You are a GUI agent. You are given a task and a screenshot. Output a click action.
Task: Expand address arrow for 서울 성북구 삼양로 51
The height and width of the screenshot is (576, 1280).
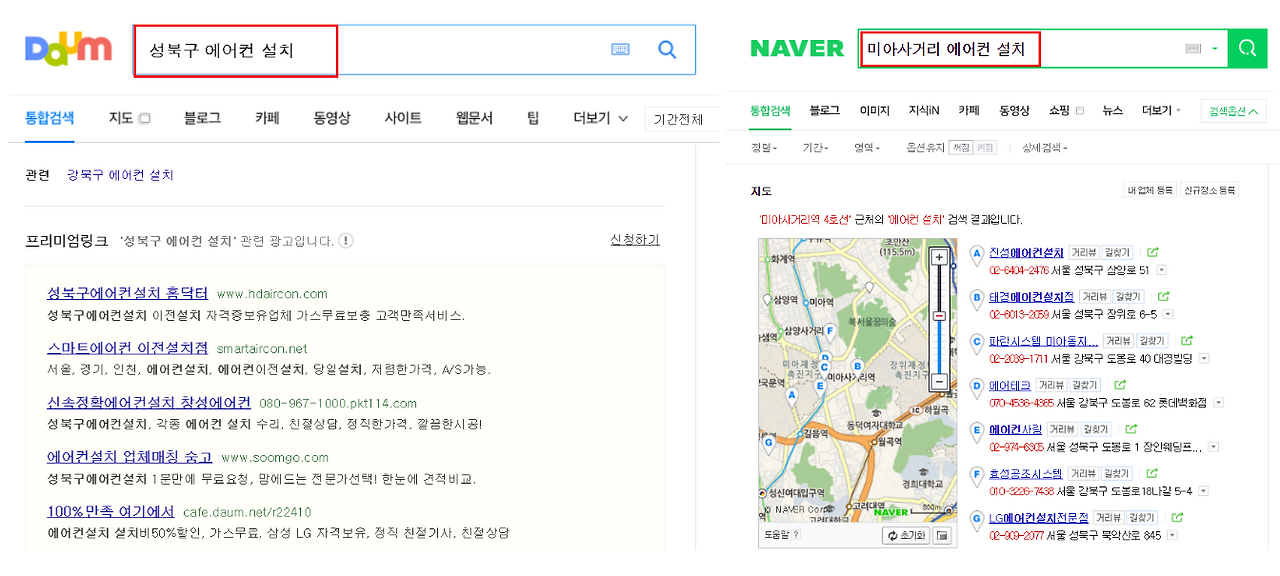pos(1161,270)
